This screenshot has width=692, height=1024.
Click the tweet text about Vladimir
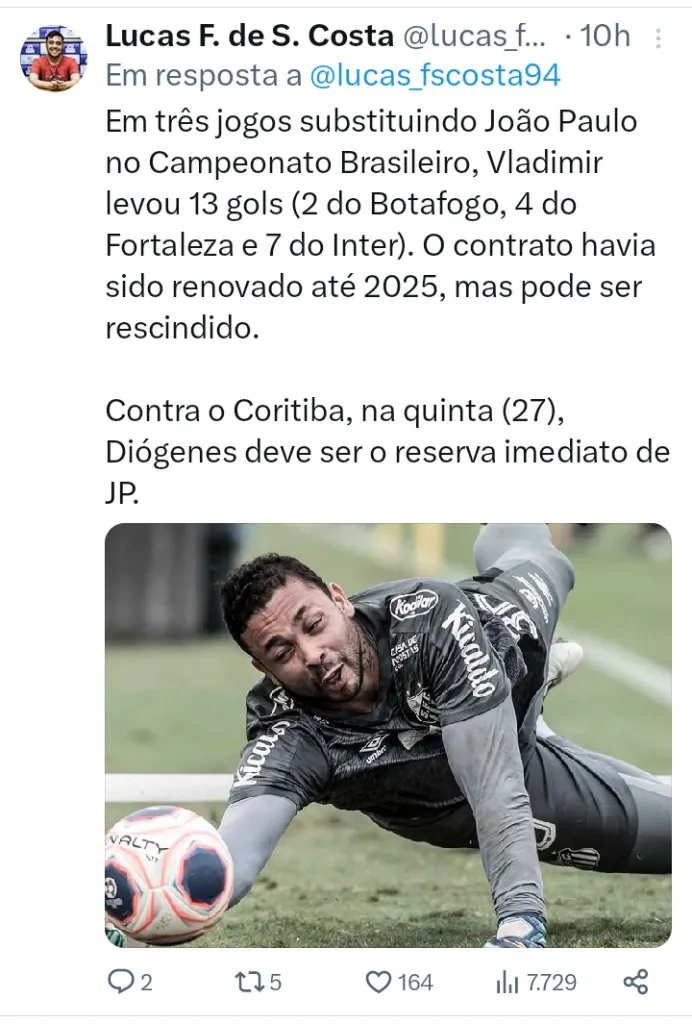tap(381, 224)
